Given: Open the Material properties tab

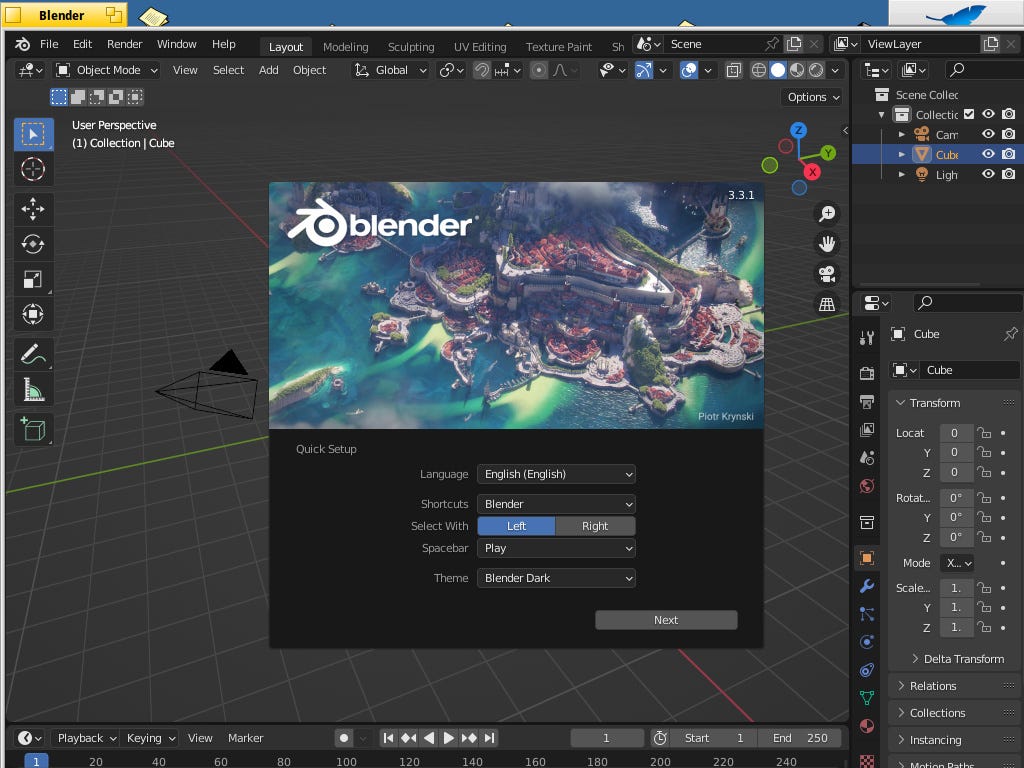Looking at the screenshot, I should tap(867, 726).
